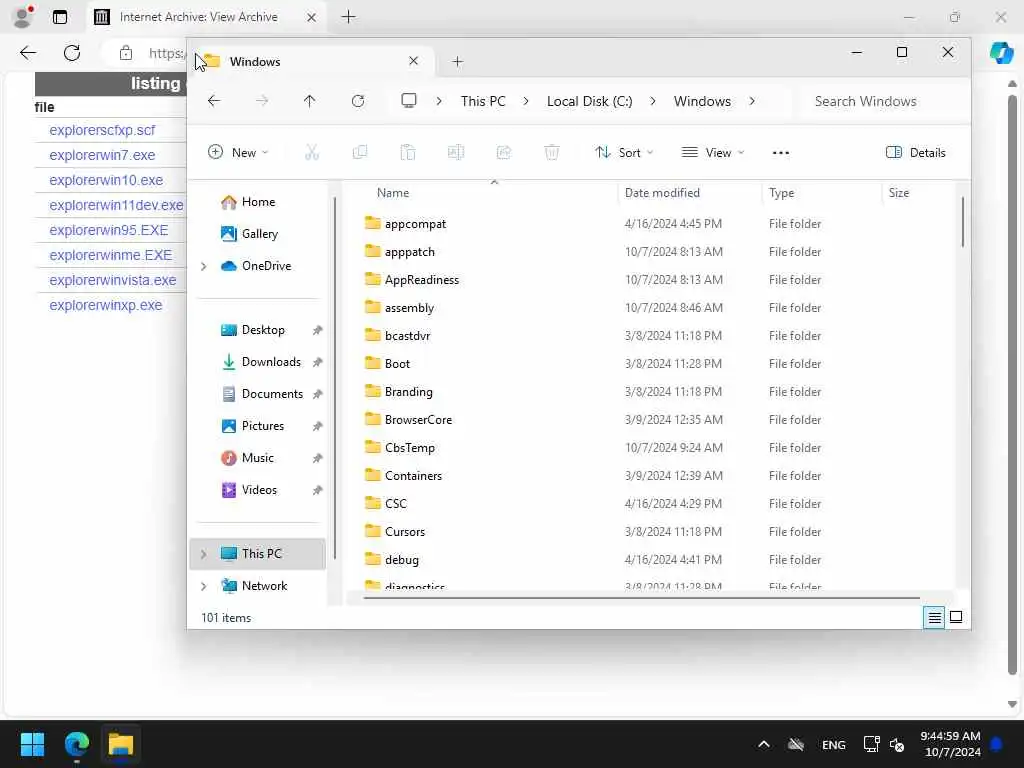Select the Windows tab in Explorer
The image size is (1024, 768).
(313, 61)
